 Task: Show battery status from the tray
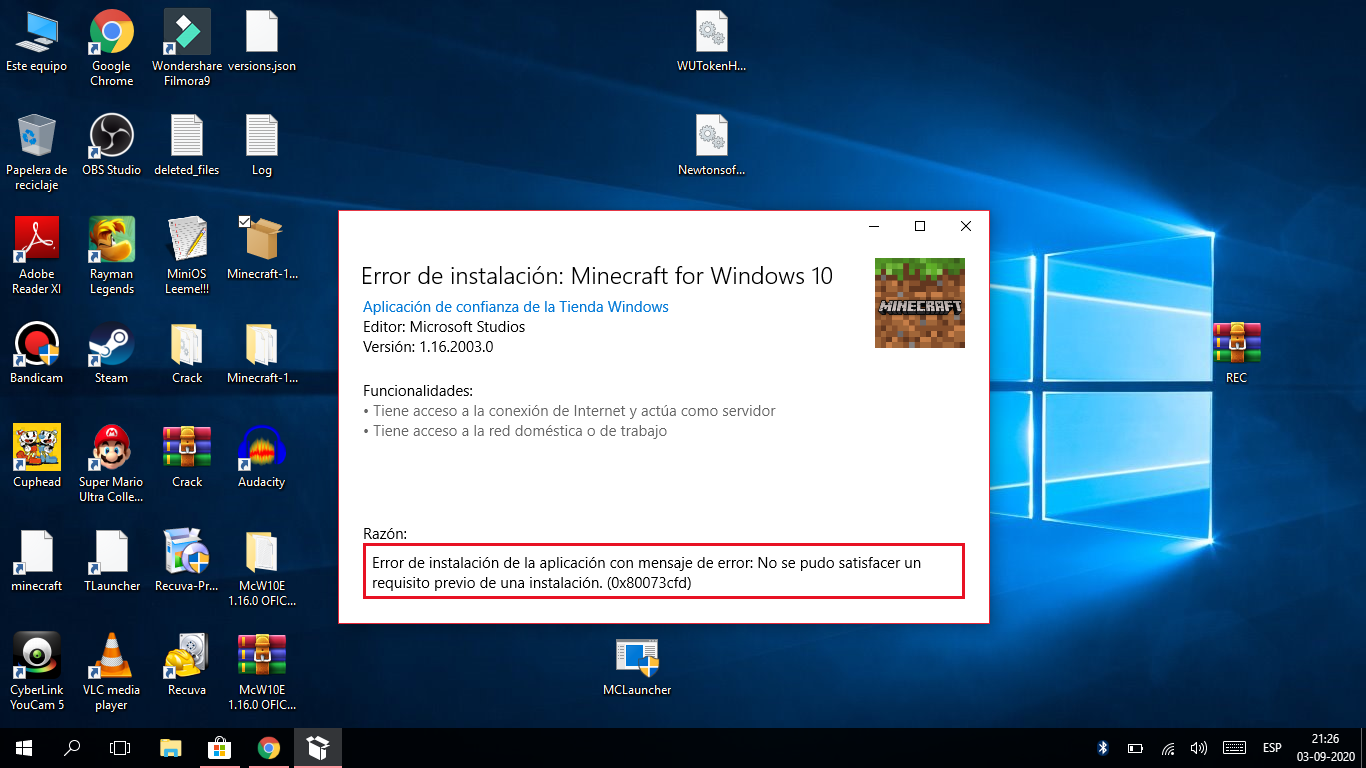1135,748
